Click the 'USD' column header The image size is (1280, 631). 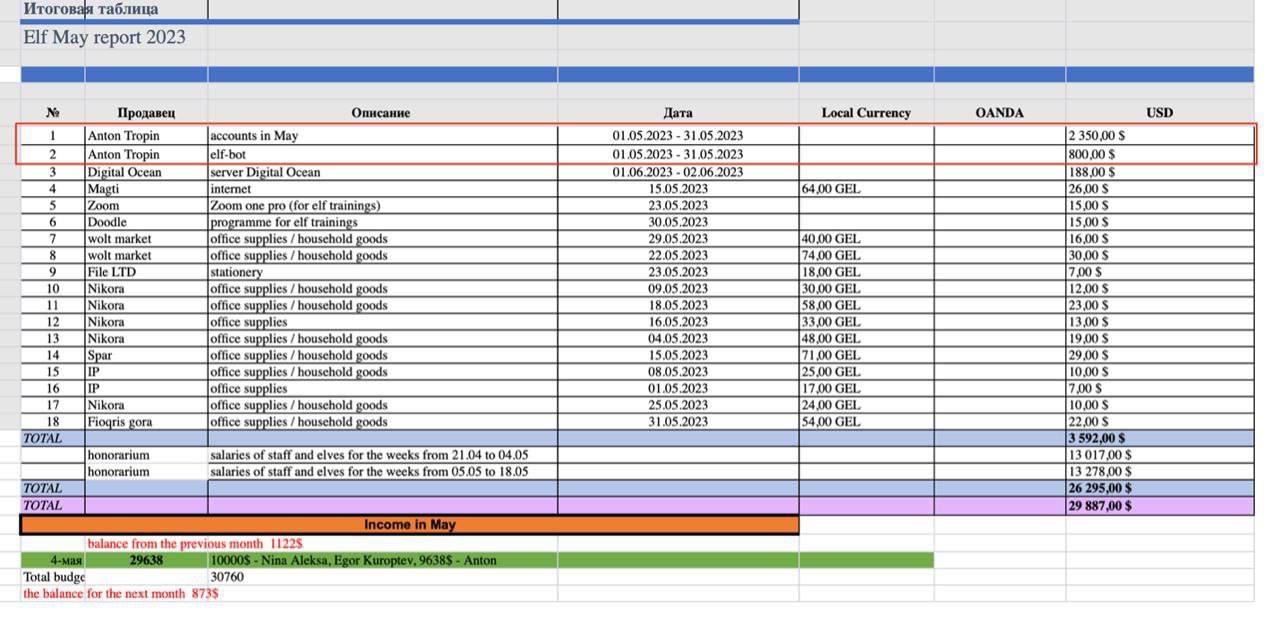click(x=1159, y=113)
